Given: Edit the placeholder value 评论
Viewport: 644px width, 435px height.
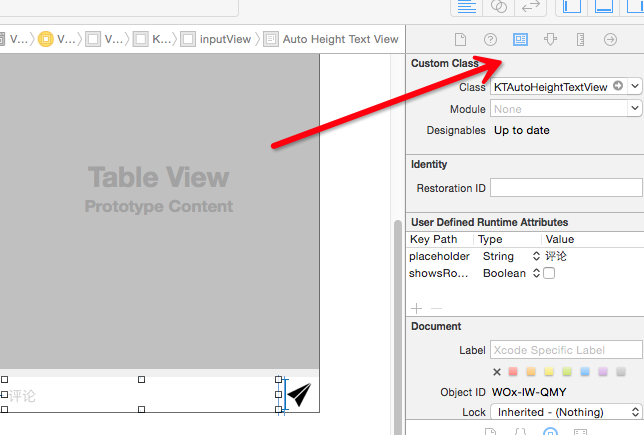Looking at the screenshot, I should click(556, 256).
